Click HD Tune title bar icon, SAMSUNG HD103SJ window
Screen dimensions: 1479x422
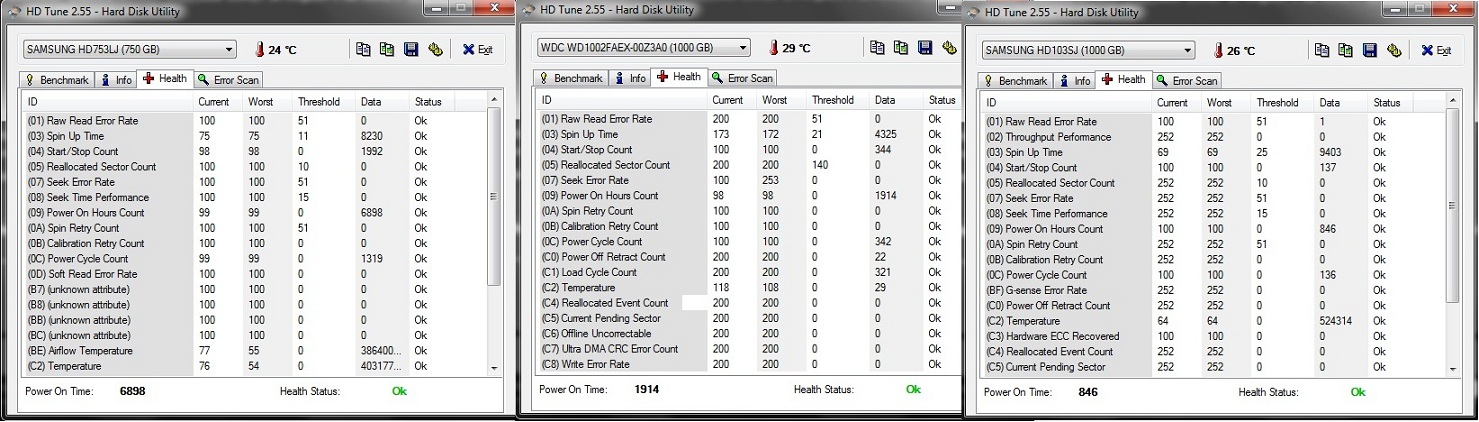click(x=973, y=12)
